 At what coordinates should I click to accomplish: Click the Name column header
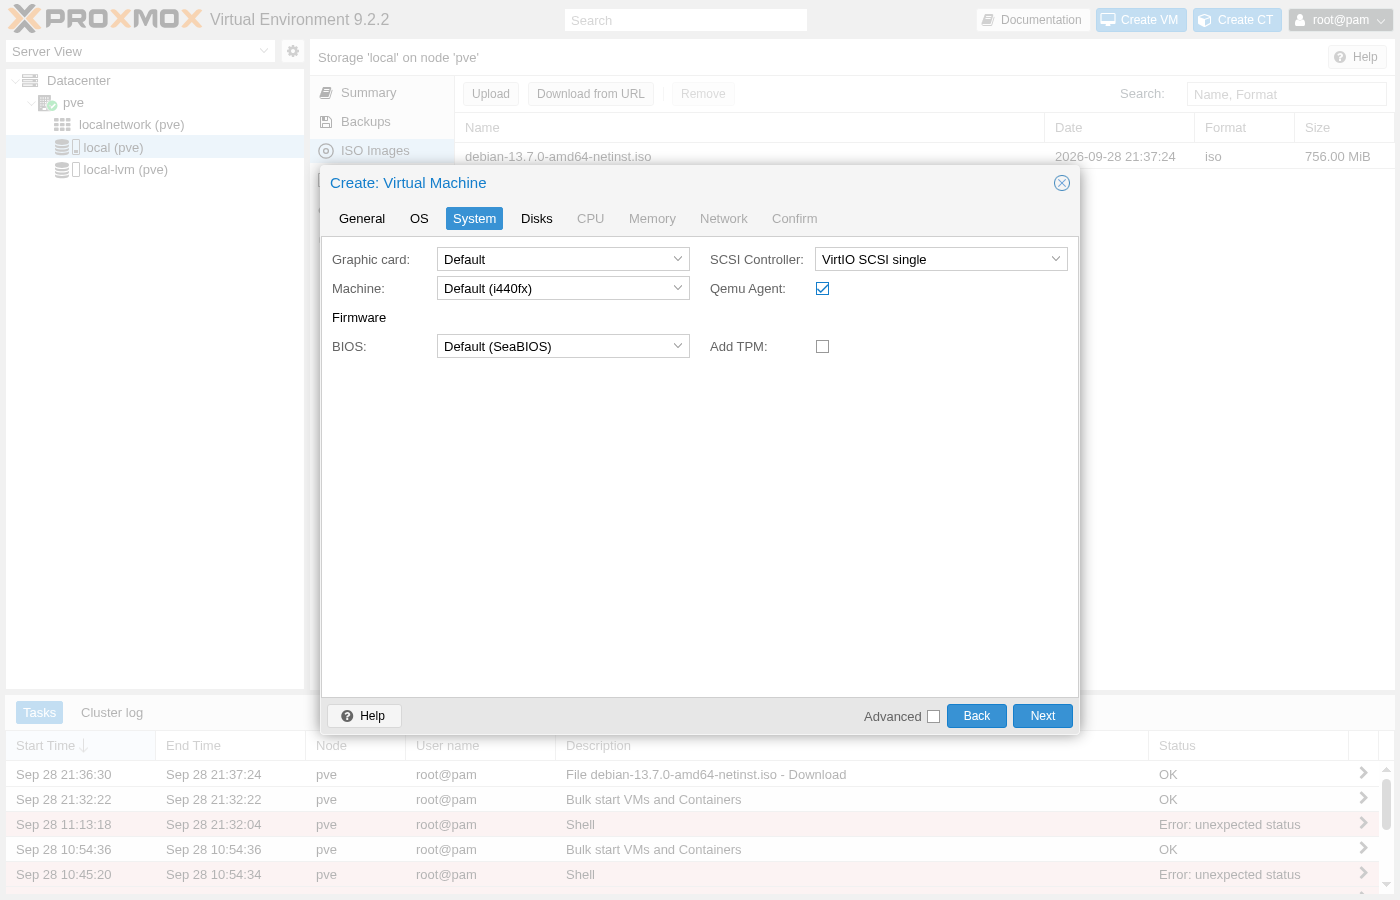(x=749, y=128)
